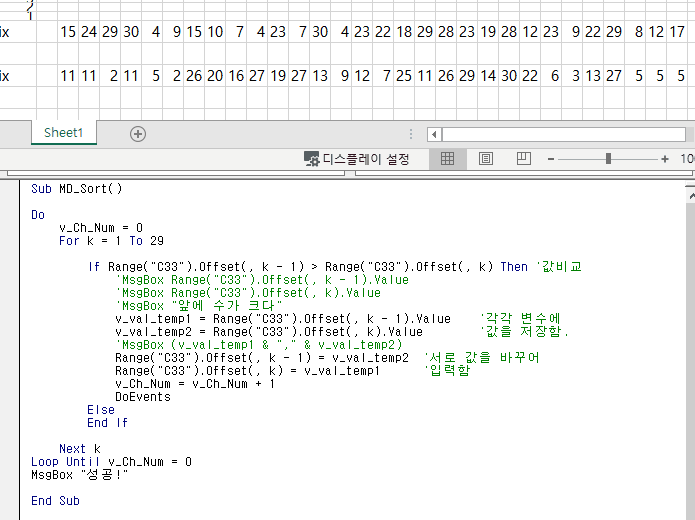Switch to Page Layout view

pos(486,159)
